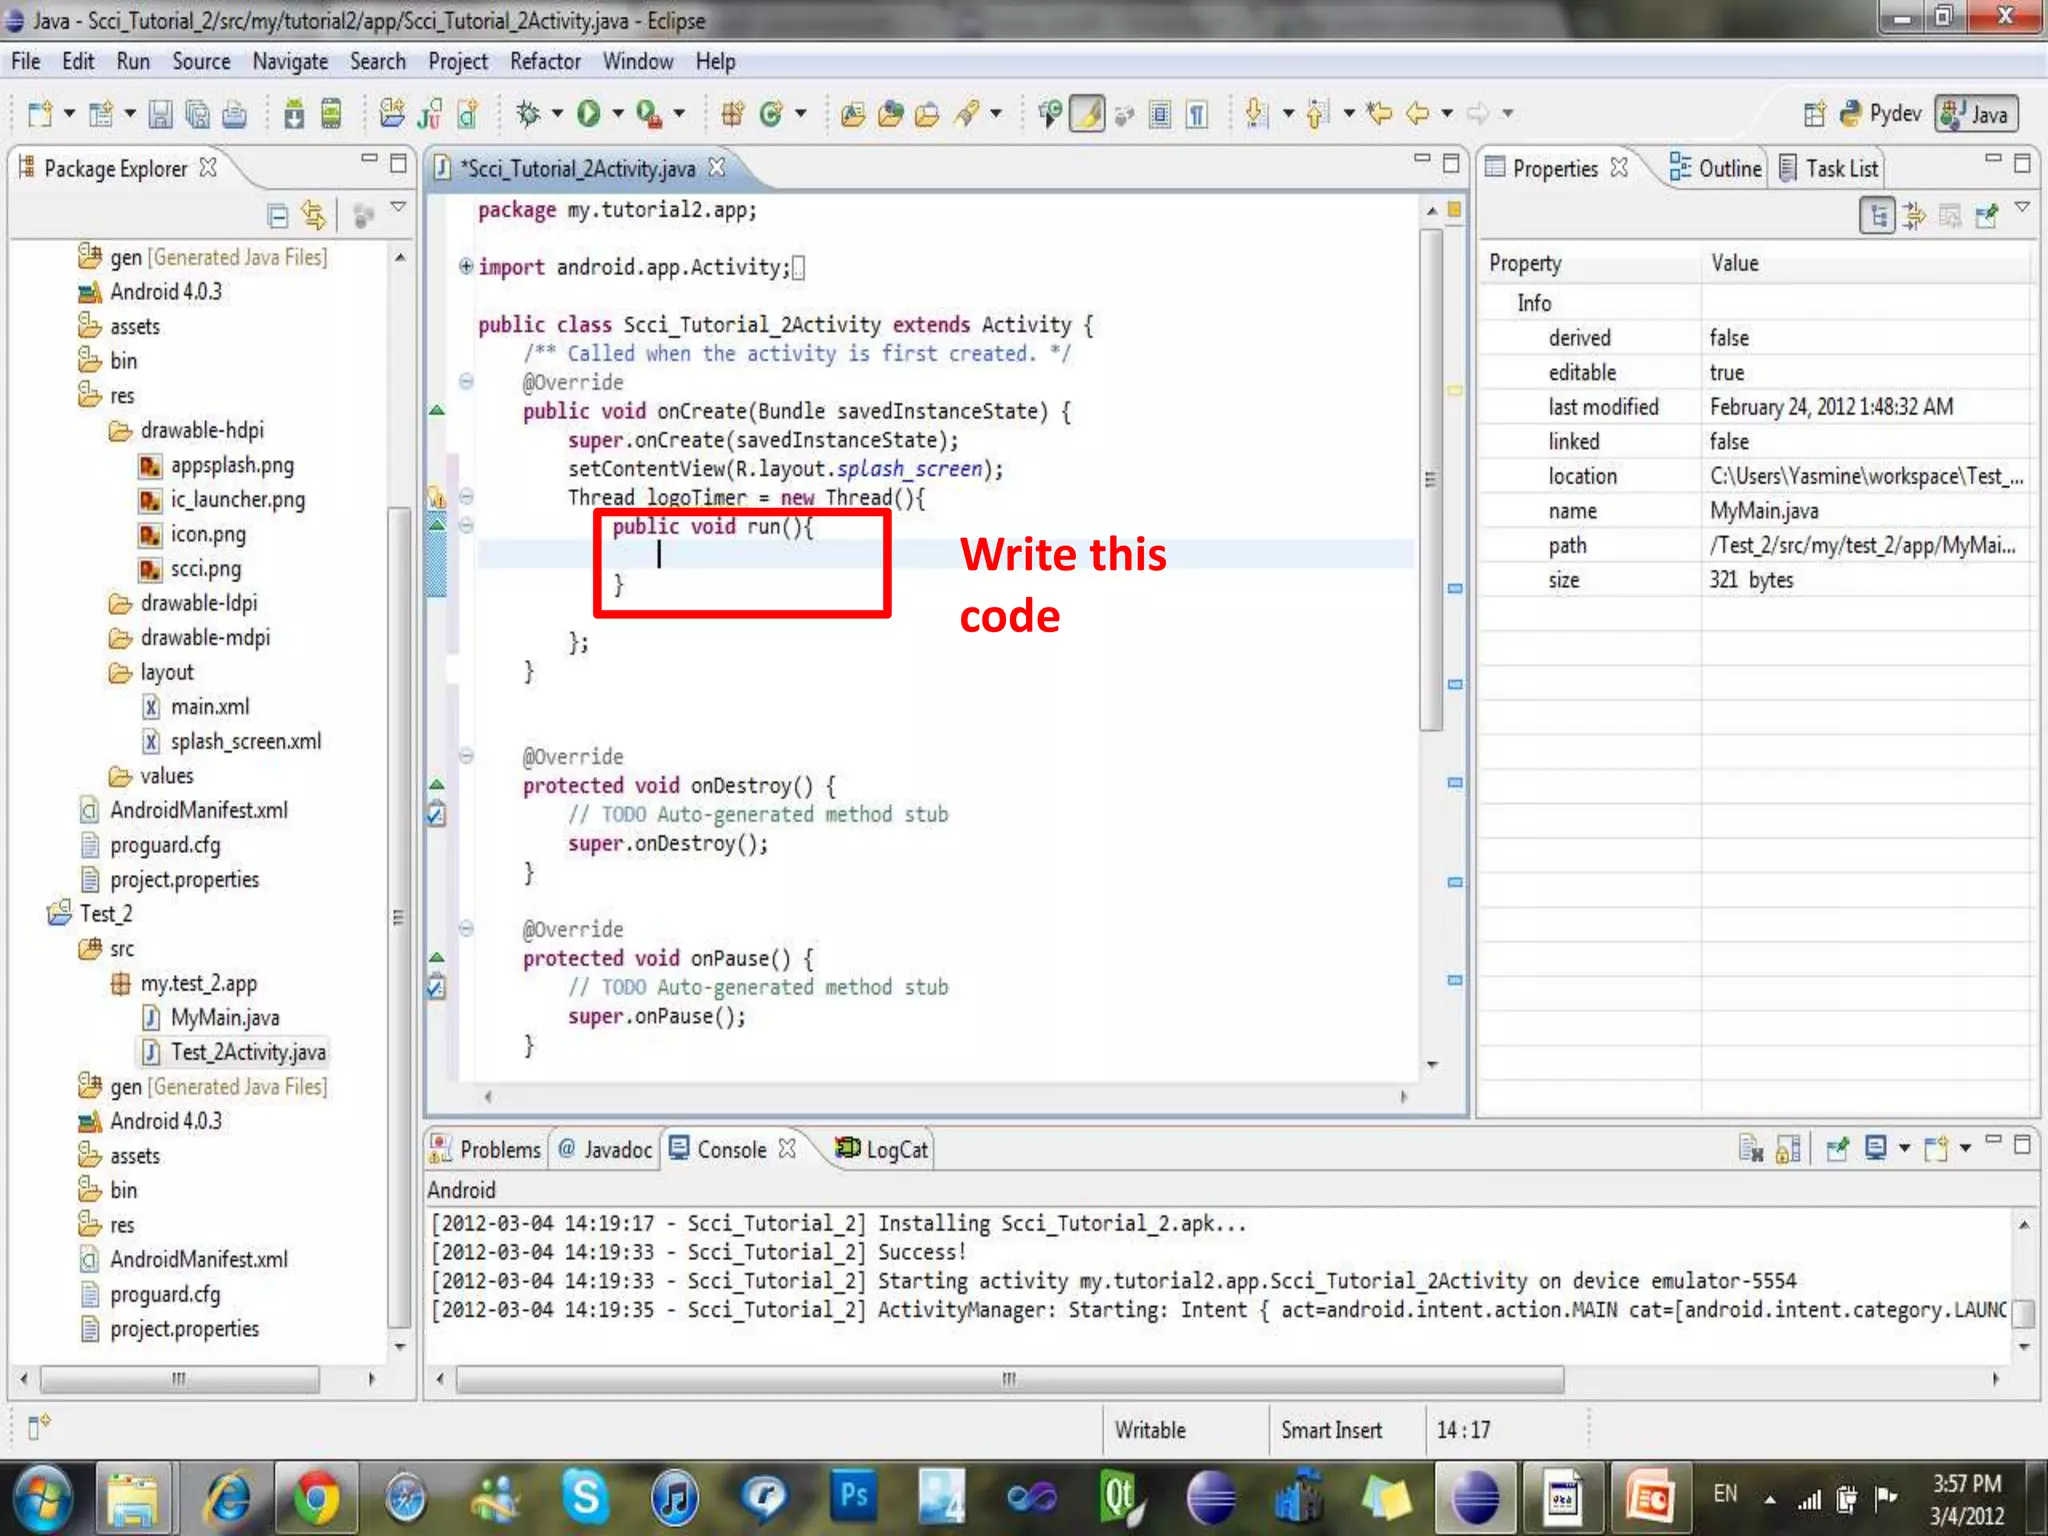Open the File menu

point(26,62)
